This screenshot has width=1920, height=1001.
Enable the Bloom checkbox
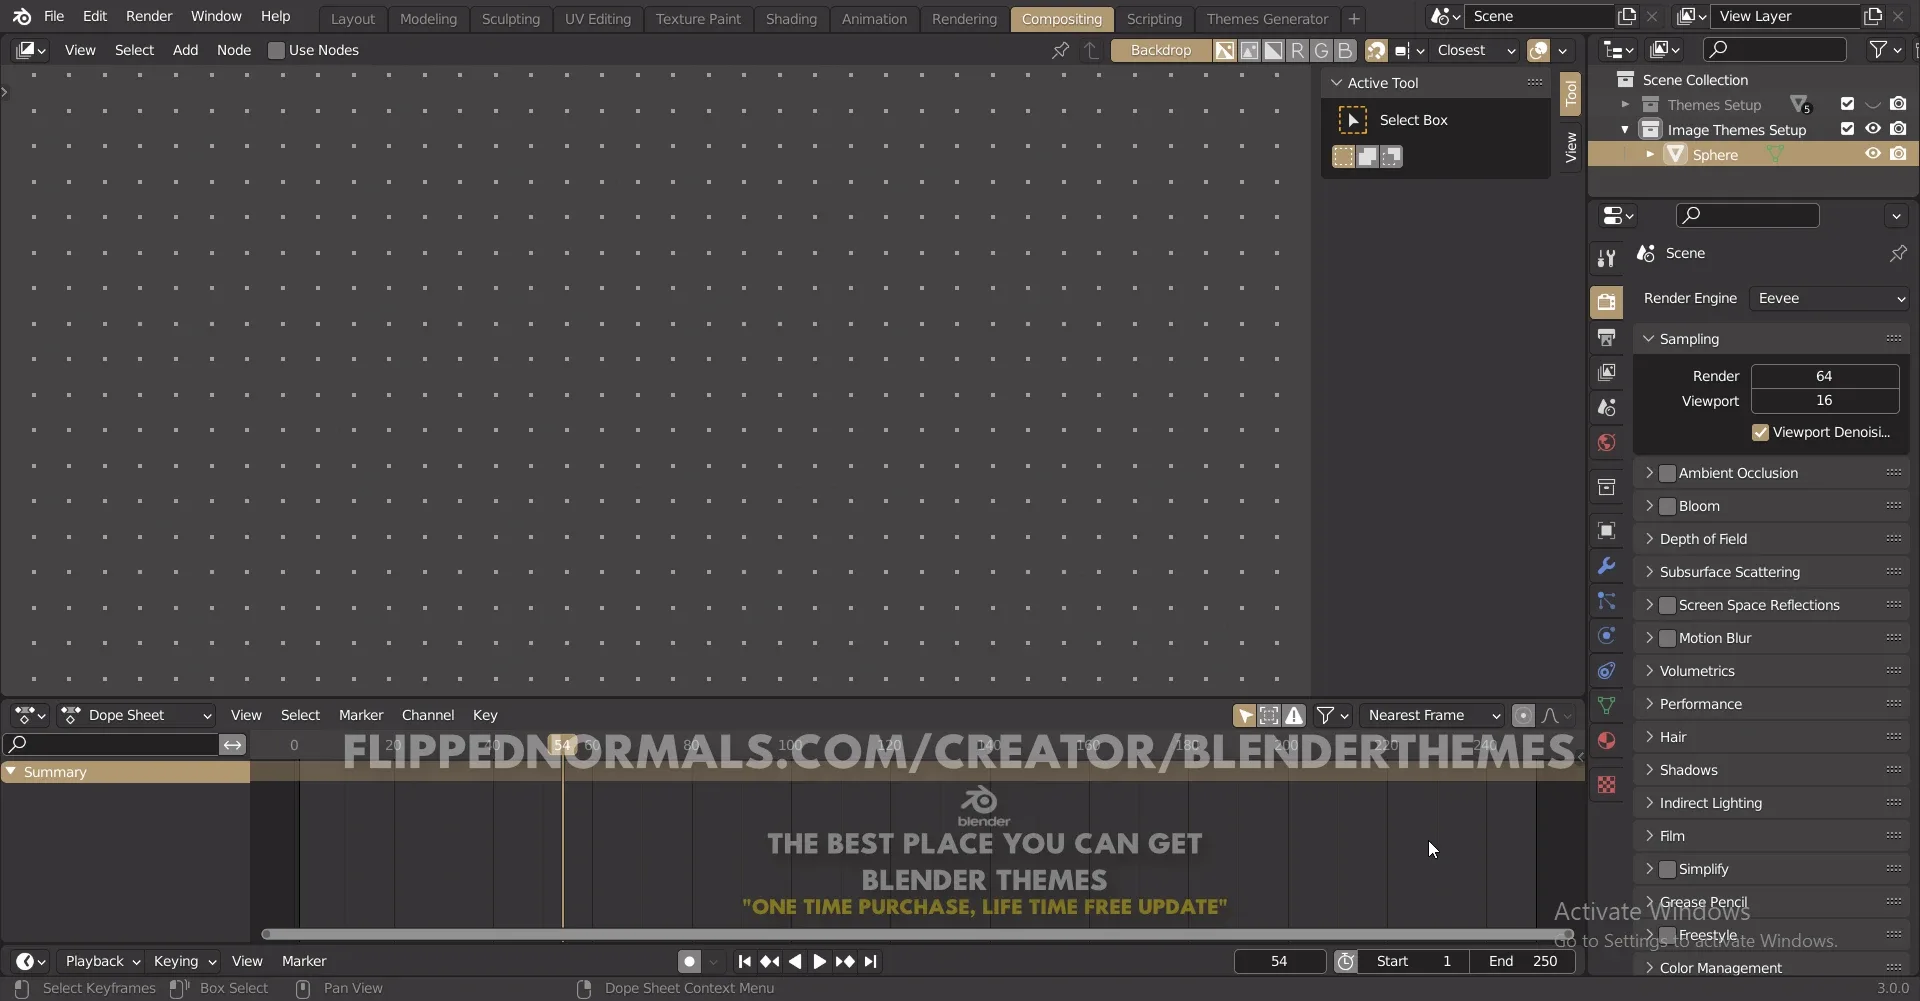[x=1667, y=506]
